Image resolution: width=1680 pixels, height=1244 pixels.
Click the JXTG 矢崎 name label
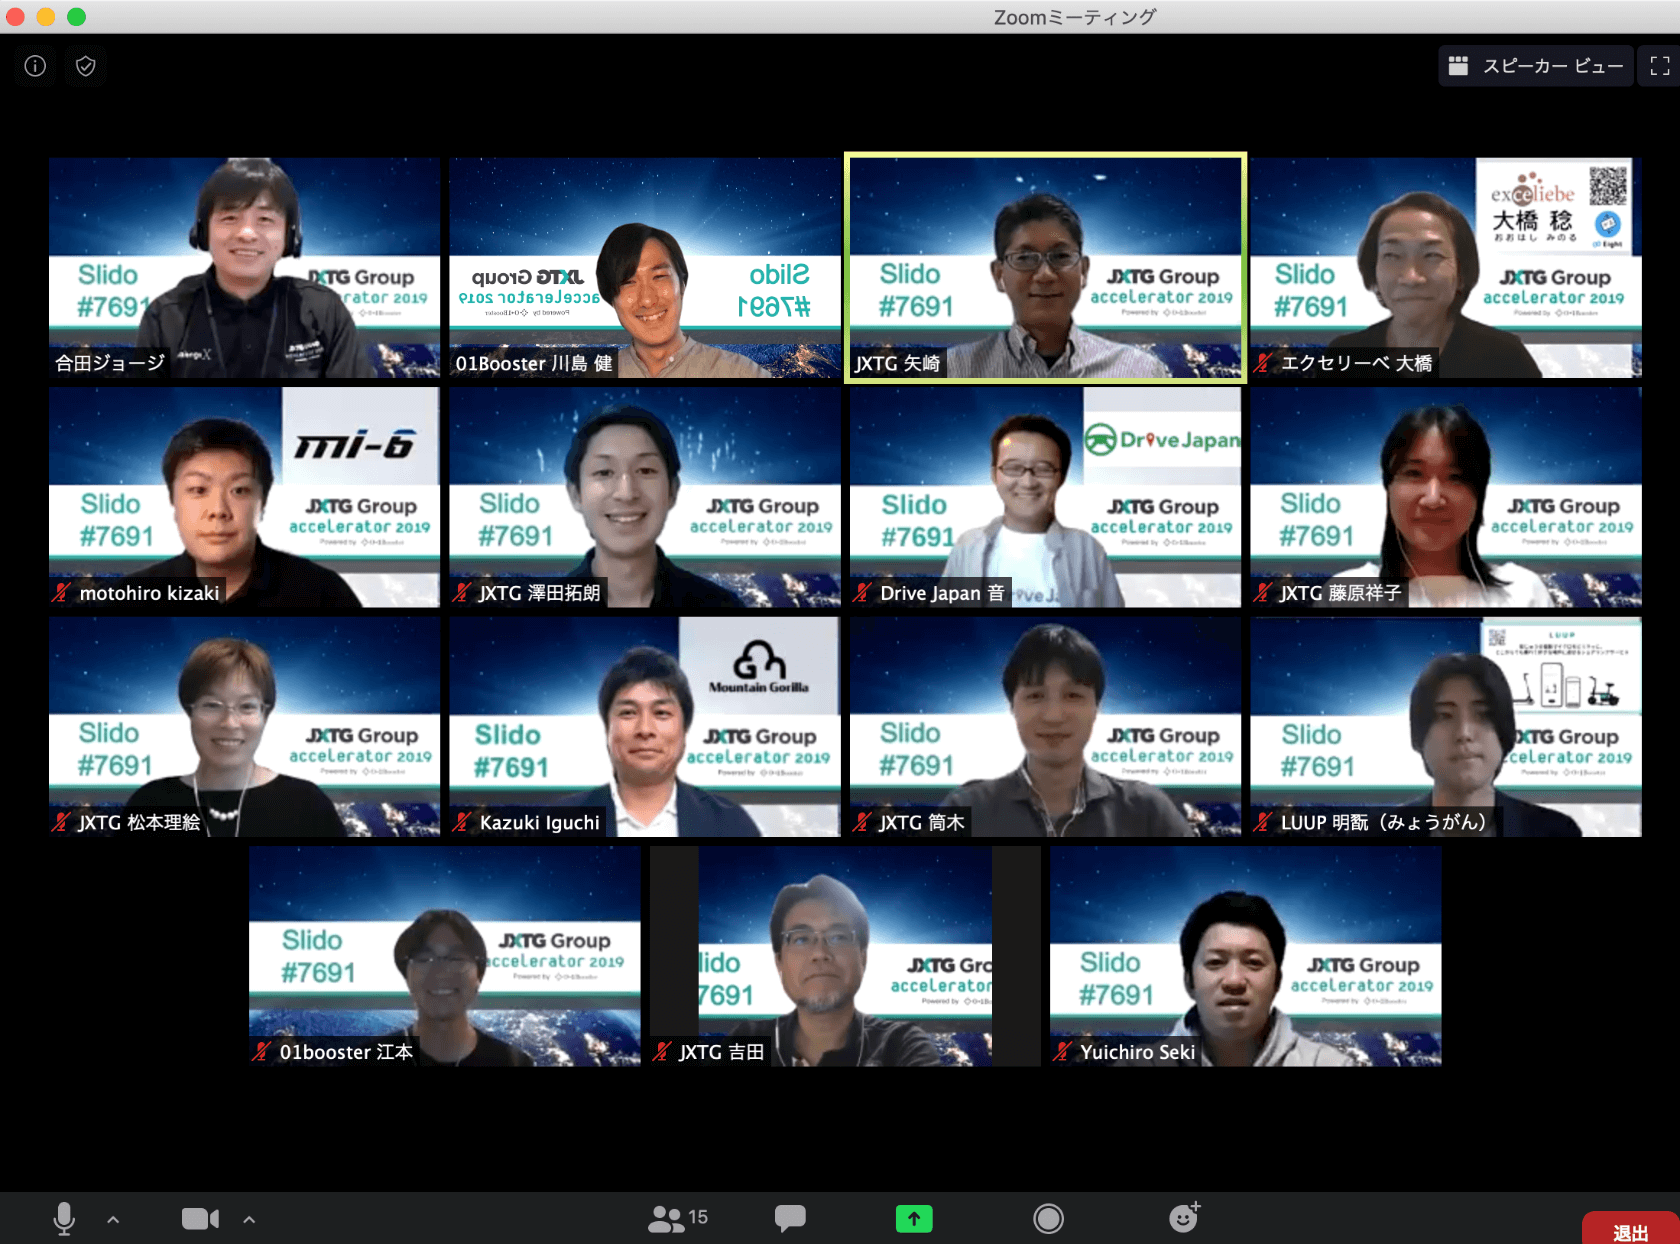[897, 363]
